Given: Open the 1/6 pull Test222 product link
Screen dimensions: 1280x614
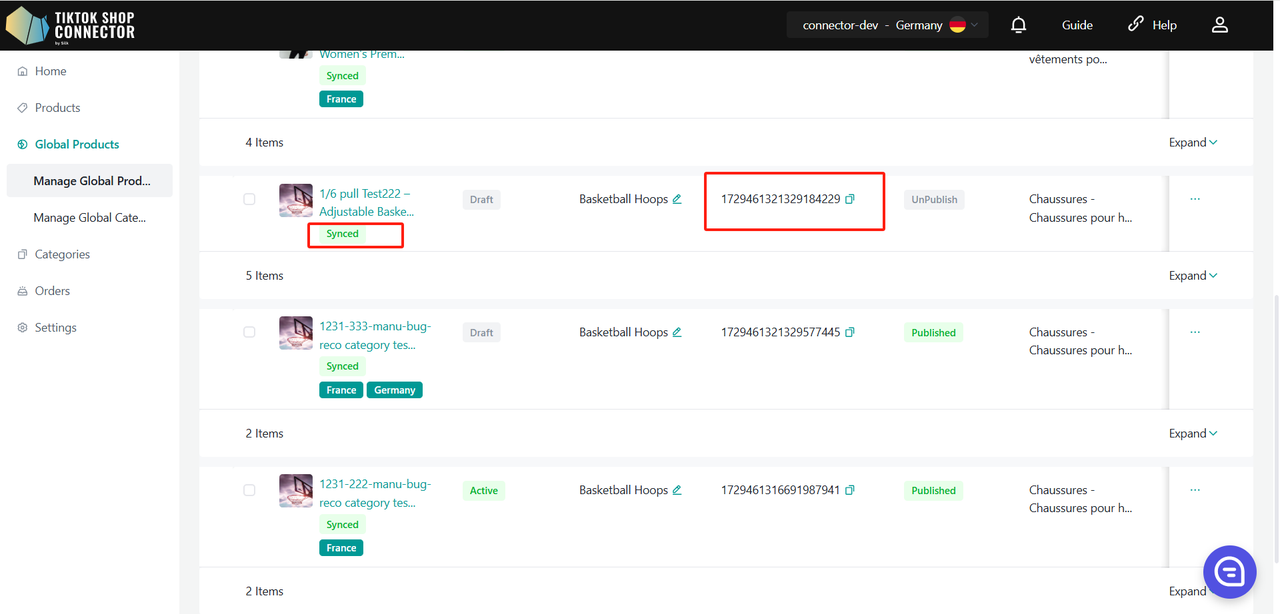Looking at the screenshot, I should coord(366,202).
